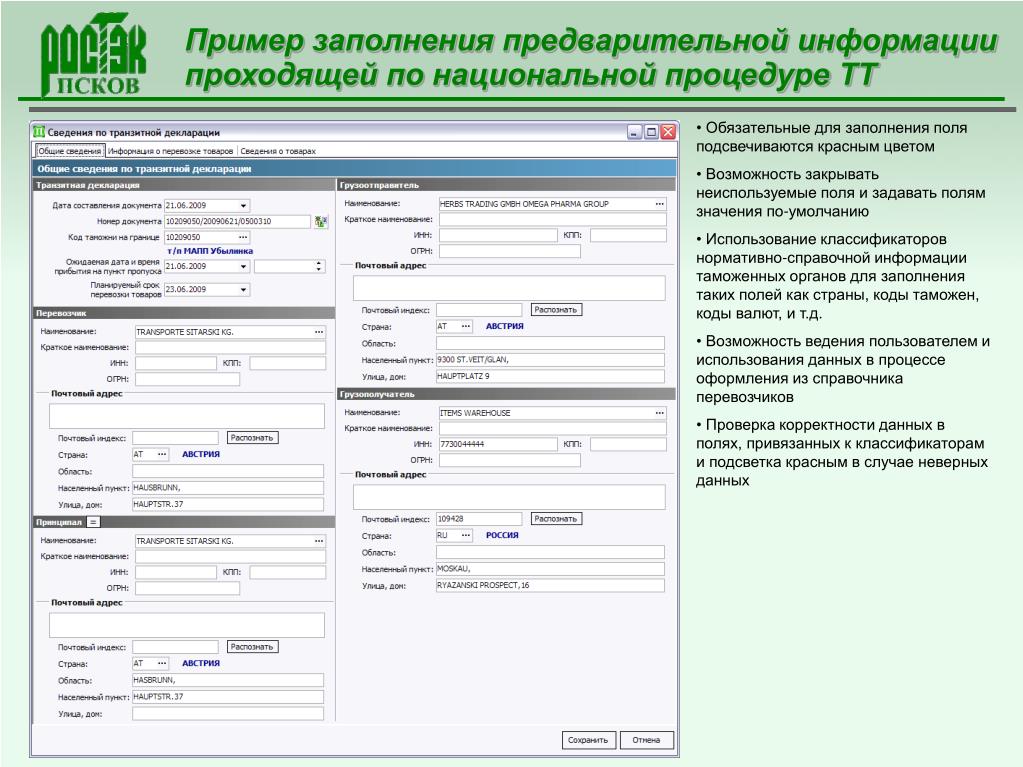The height and width of the screenshot is (767, 1023).
Task: Click the Грузополучатель ИНН field with 7730044444
Action: click(x=498, y=445)
